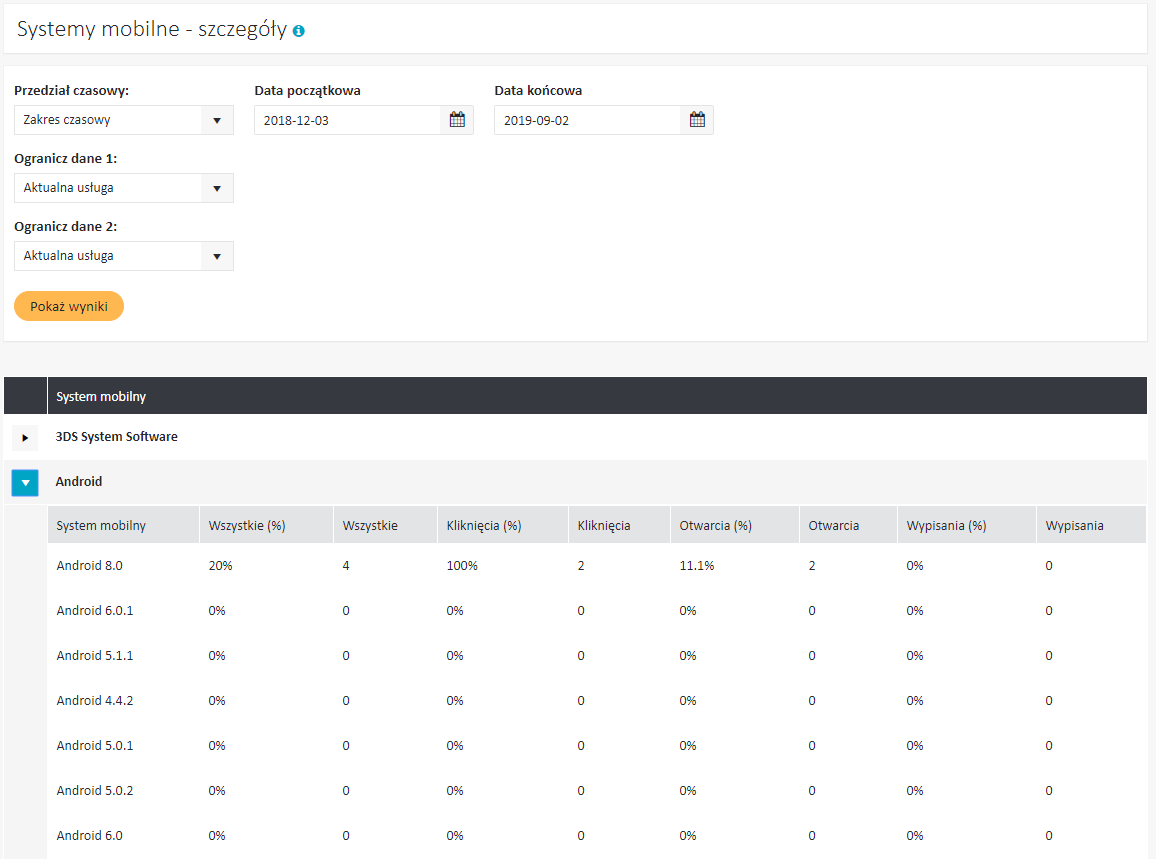This screenshot has height=859, width=1156.
Task: Open calendar picker for Data początkowa
Action: pyautogui.click(x=457, y=120)
